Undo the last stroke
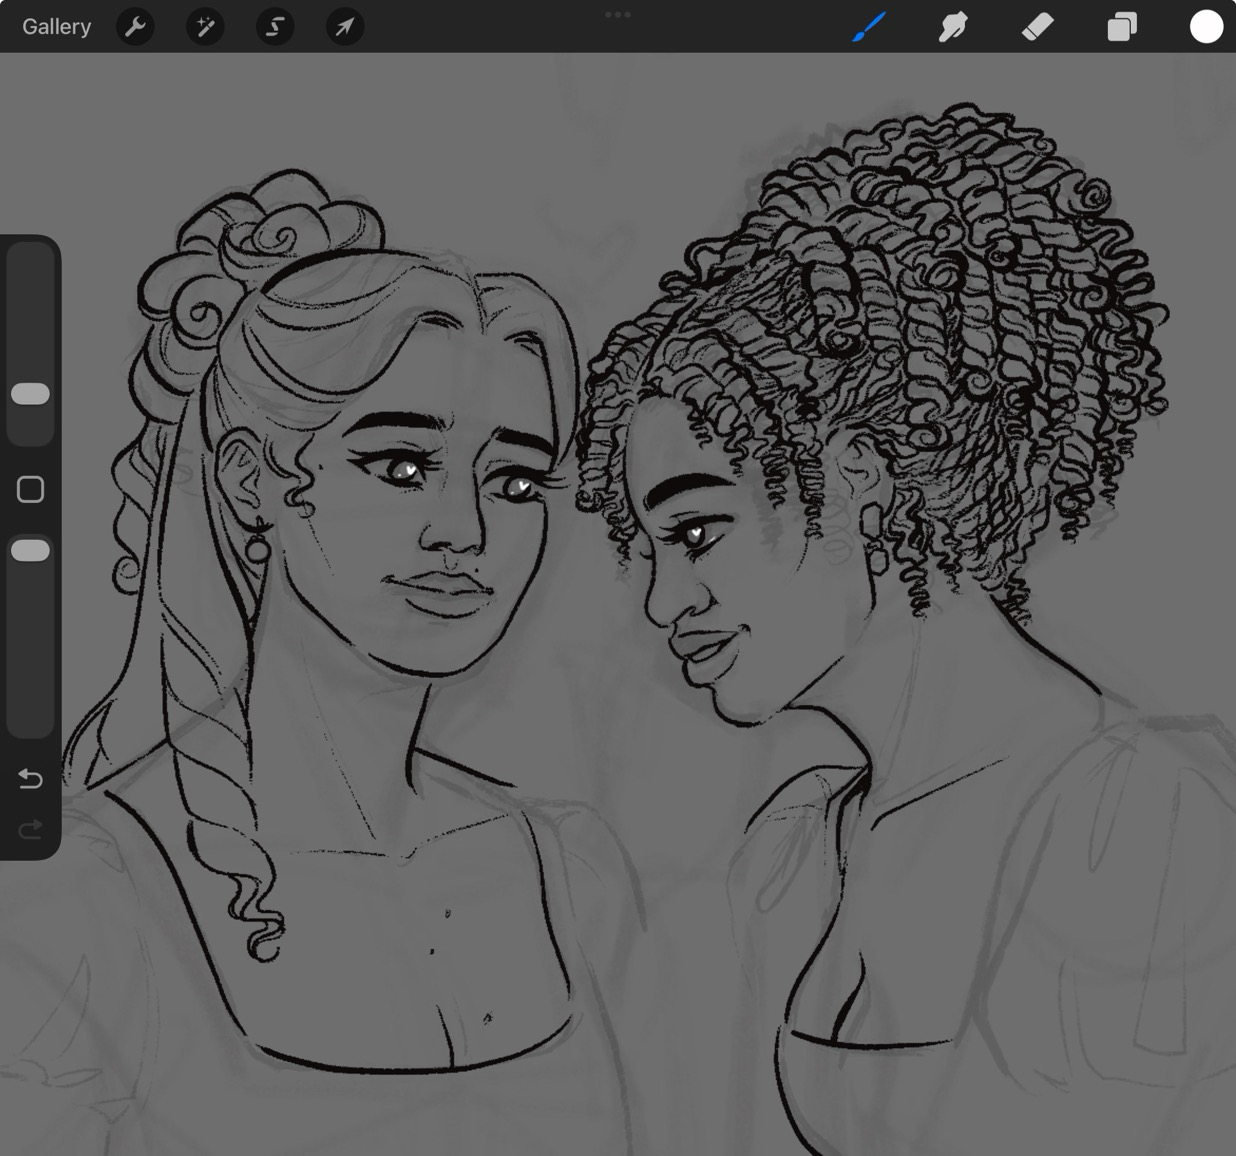 [x=30, y=778]
